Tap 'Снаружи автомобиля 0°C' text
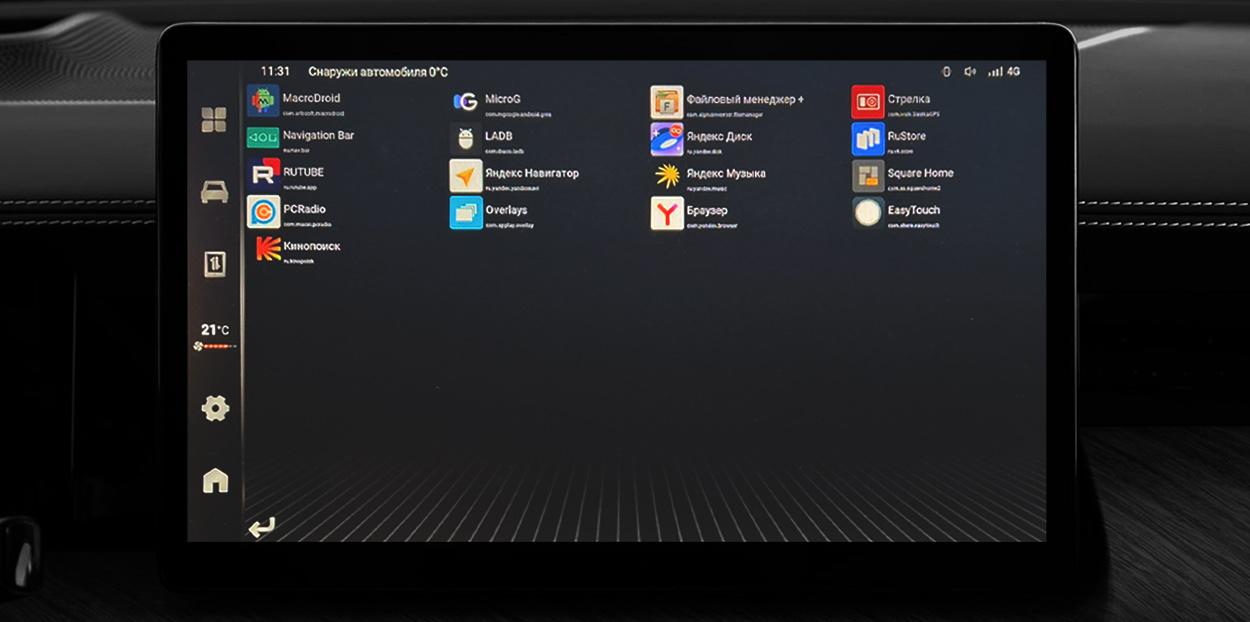1250x622 pixels. point(378,72)
